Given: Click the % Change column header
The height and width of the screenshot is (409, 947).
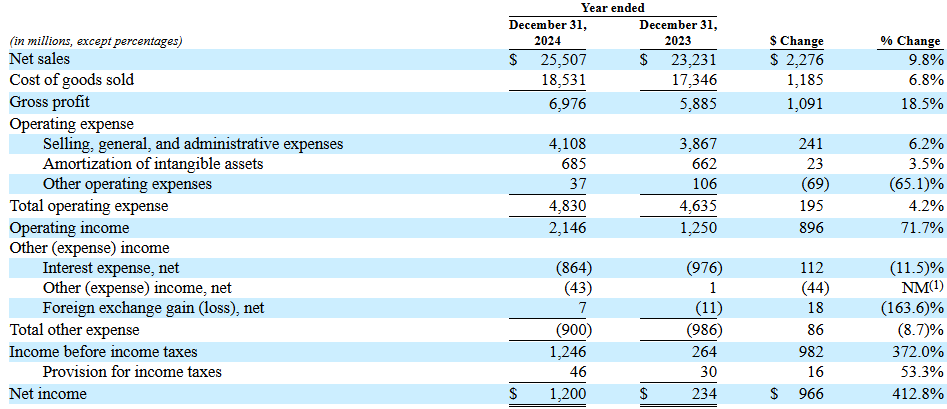Looking at the screenshot, I should pos(909,41).
